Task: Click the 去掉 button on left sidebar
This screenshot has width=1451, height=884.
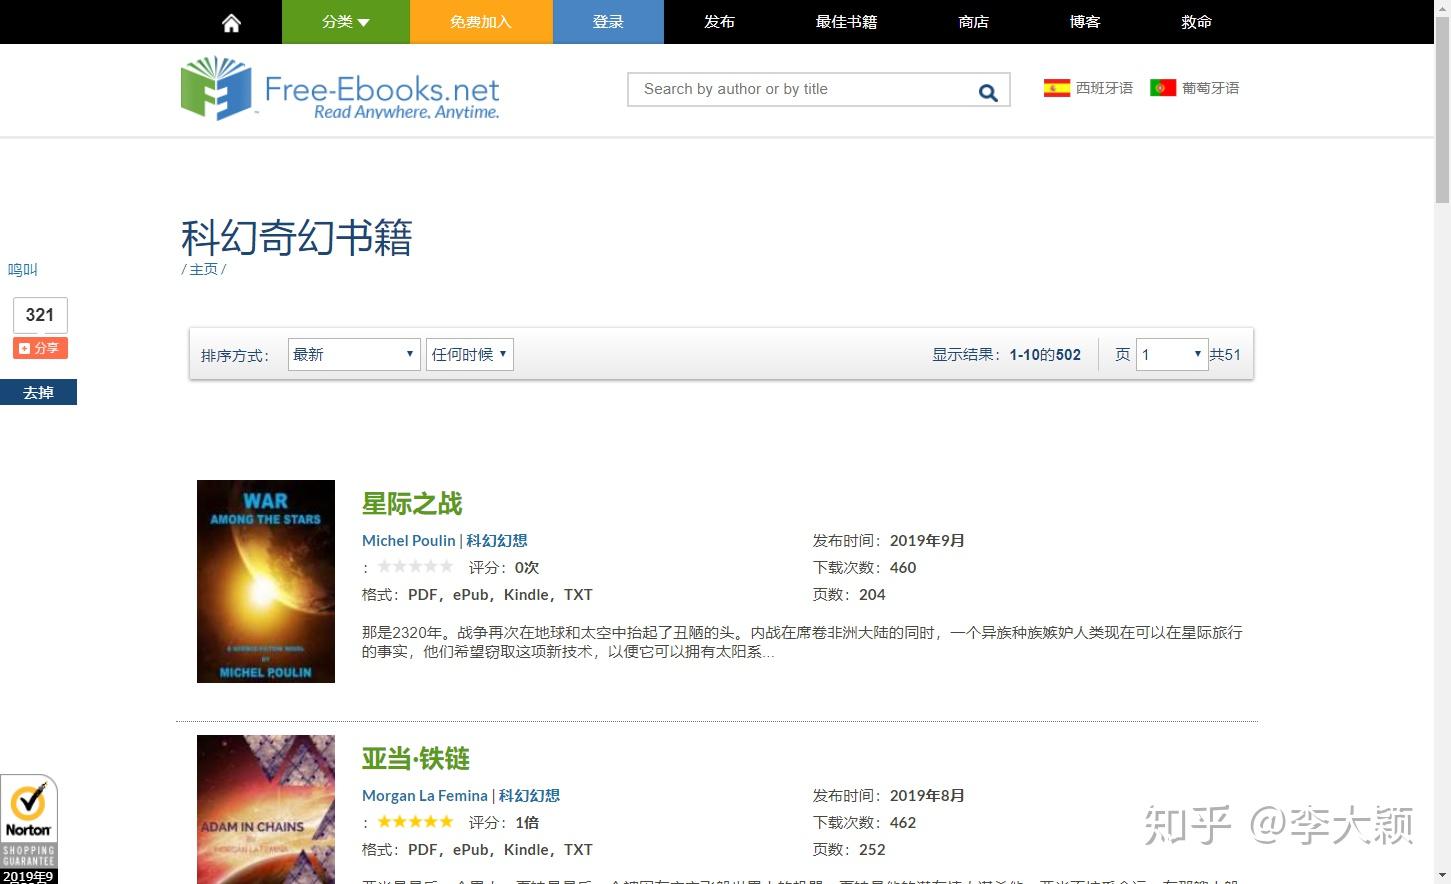Action: tap(38, 392)
